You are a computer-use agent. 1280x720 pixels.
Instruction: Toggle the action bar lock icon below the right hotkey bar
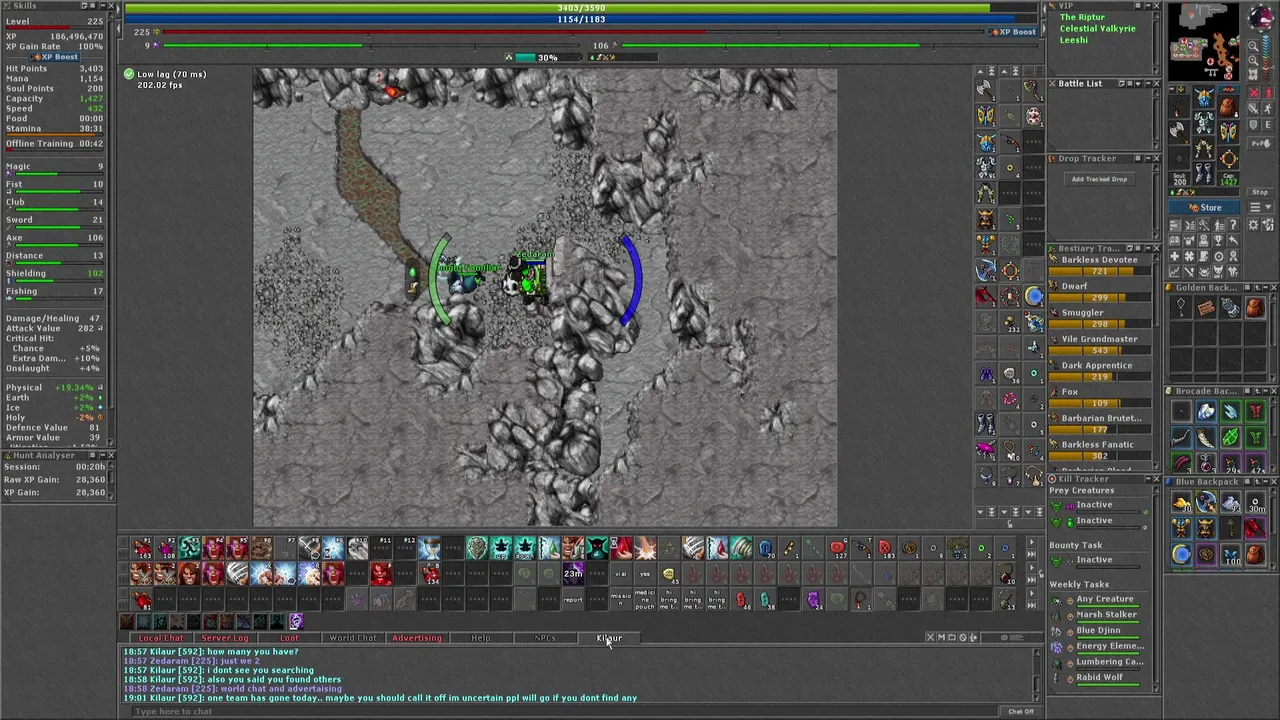(x=1010, y=524)
